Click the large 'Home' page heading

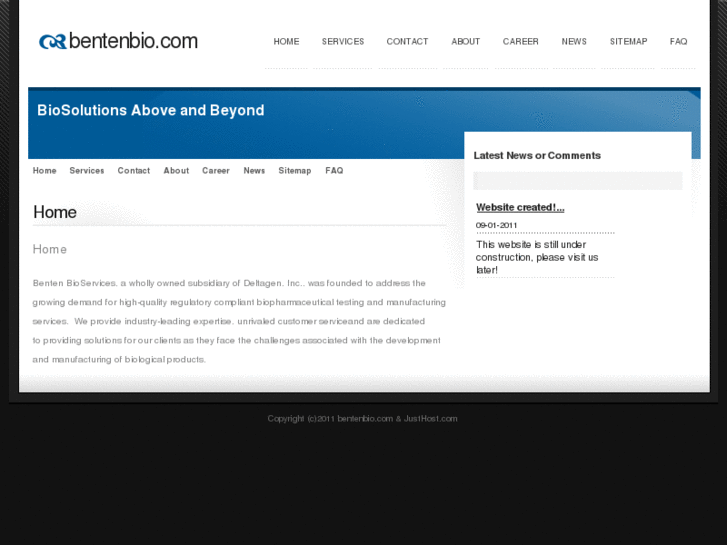(x=55, y=212)
